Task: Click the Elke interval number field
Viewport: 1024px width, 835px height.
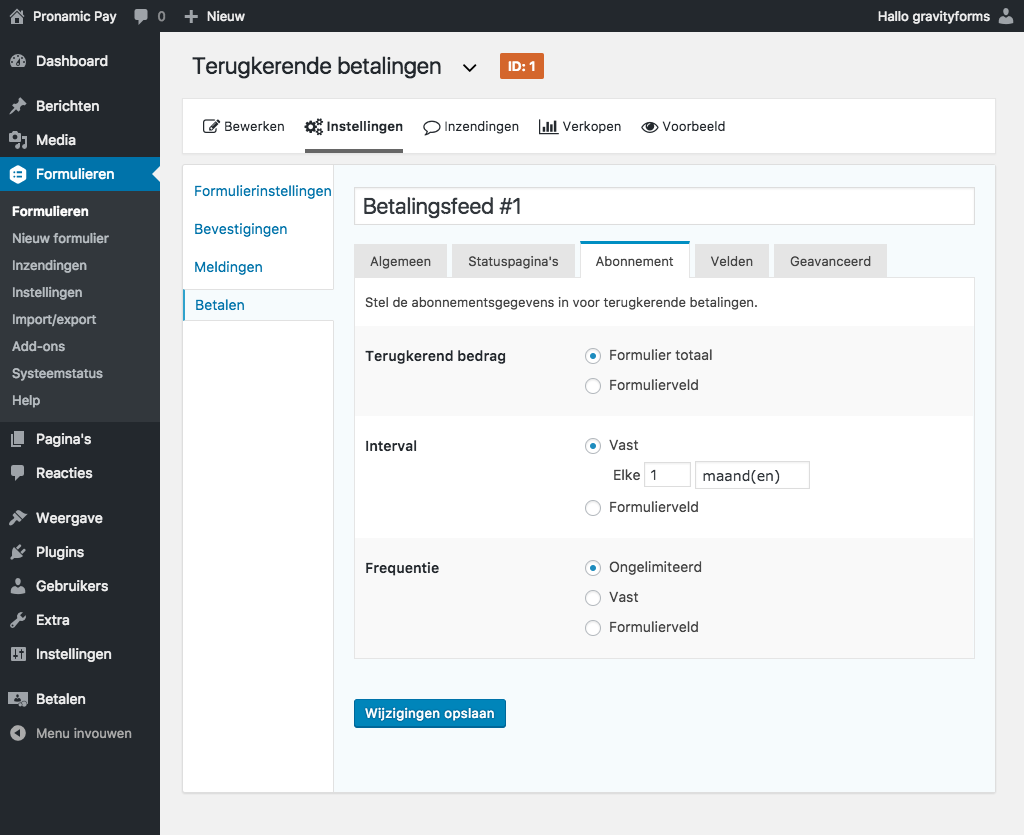Action: pos(667,475)
